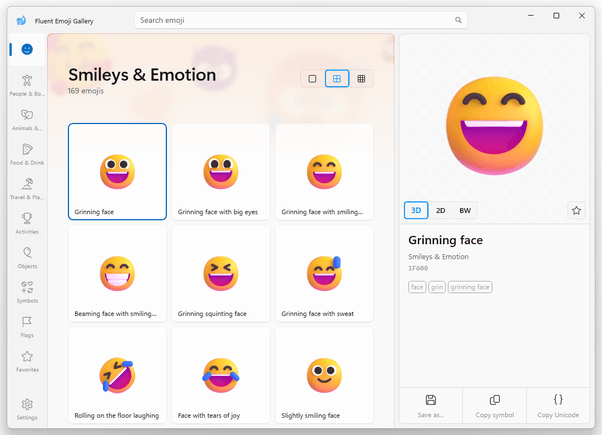This screenshot has height=435, width=602.
Task: Open the Travel & Places category
Action: 27,189
